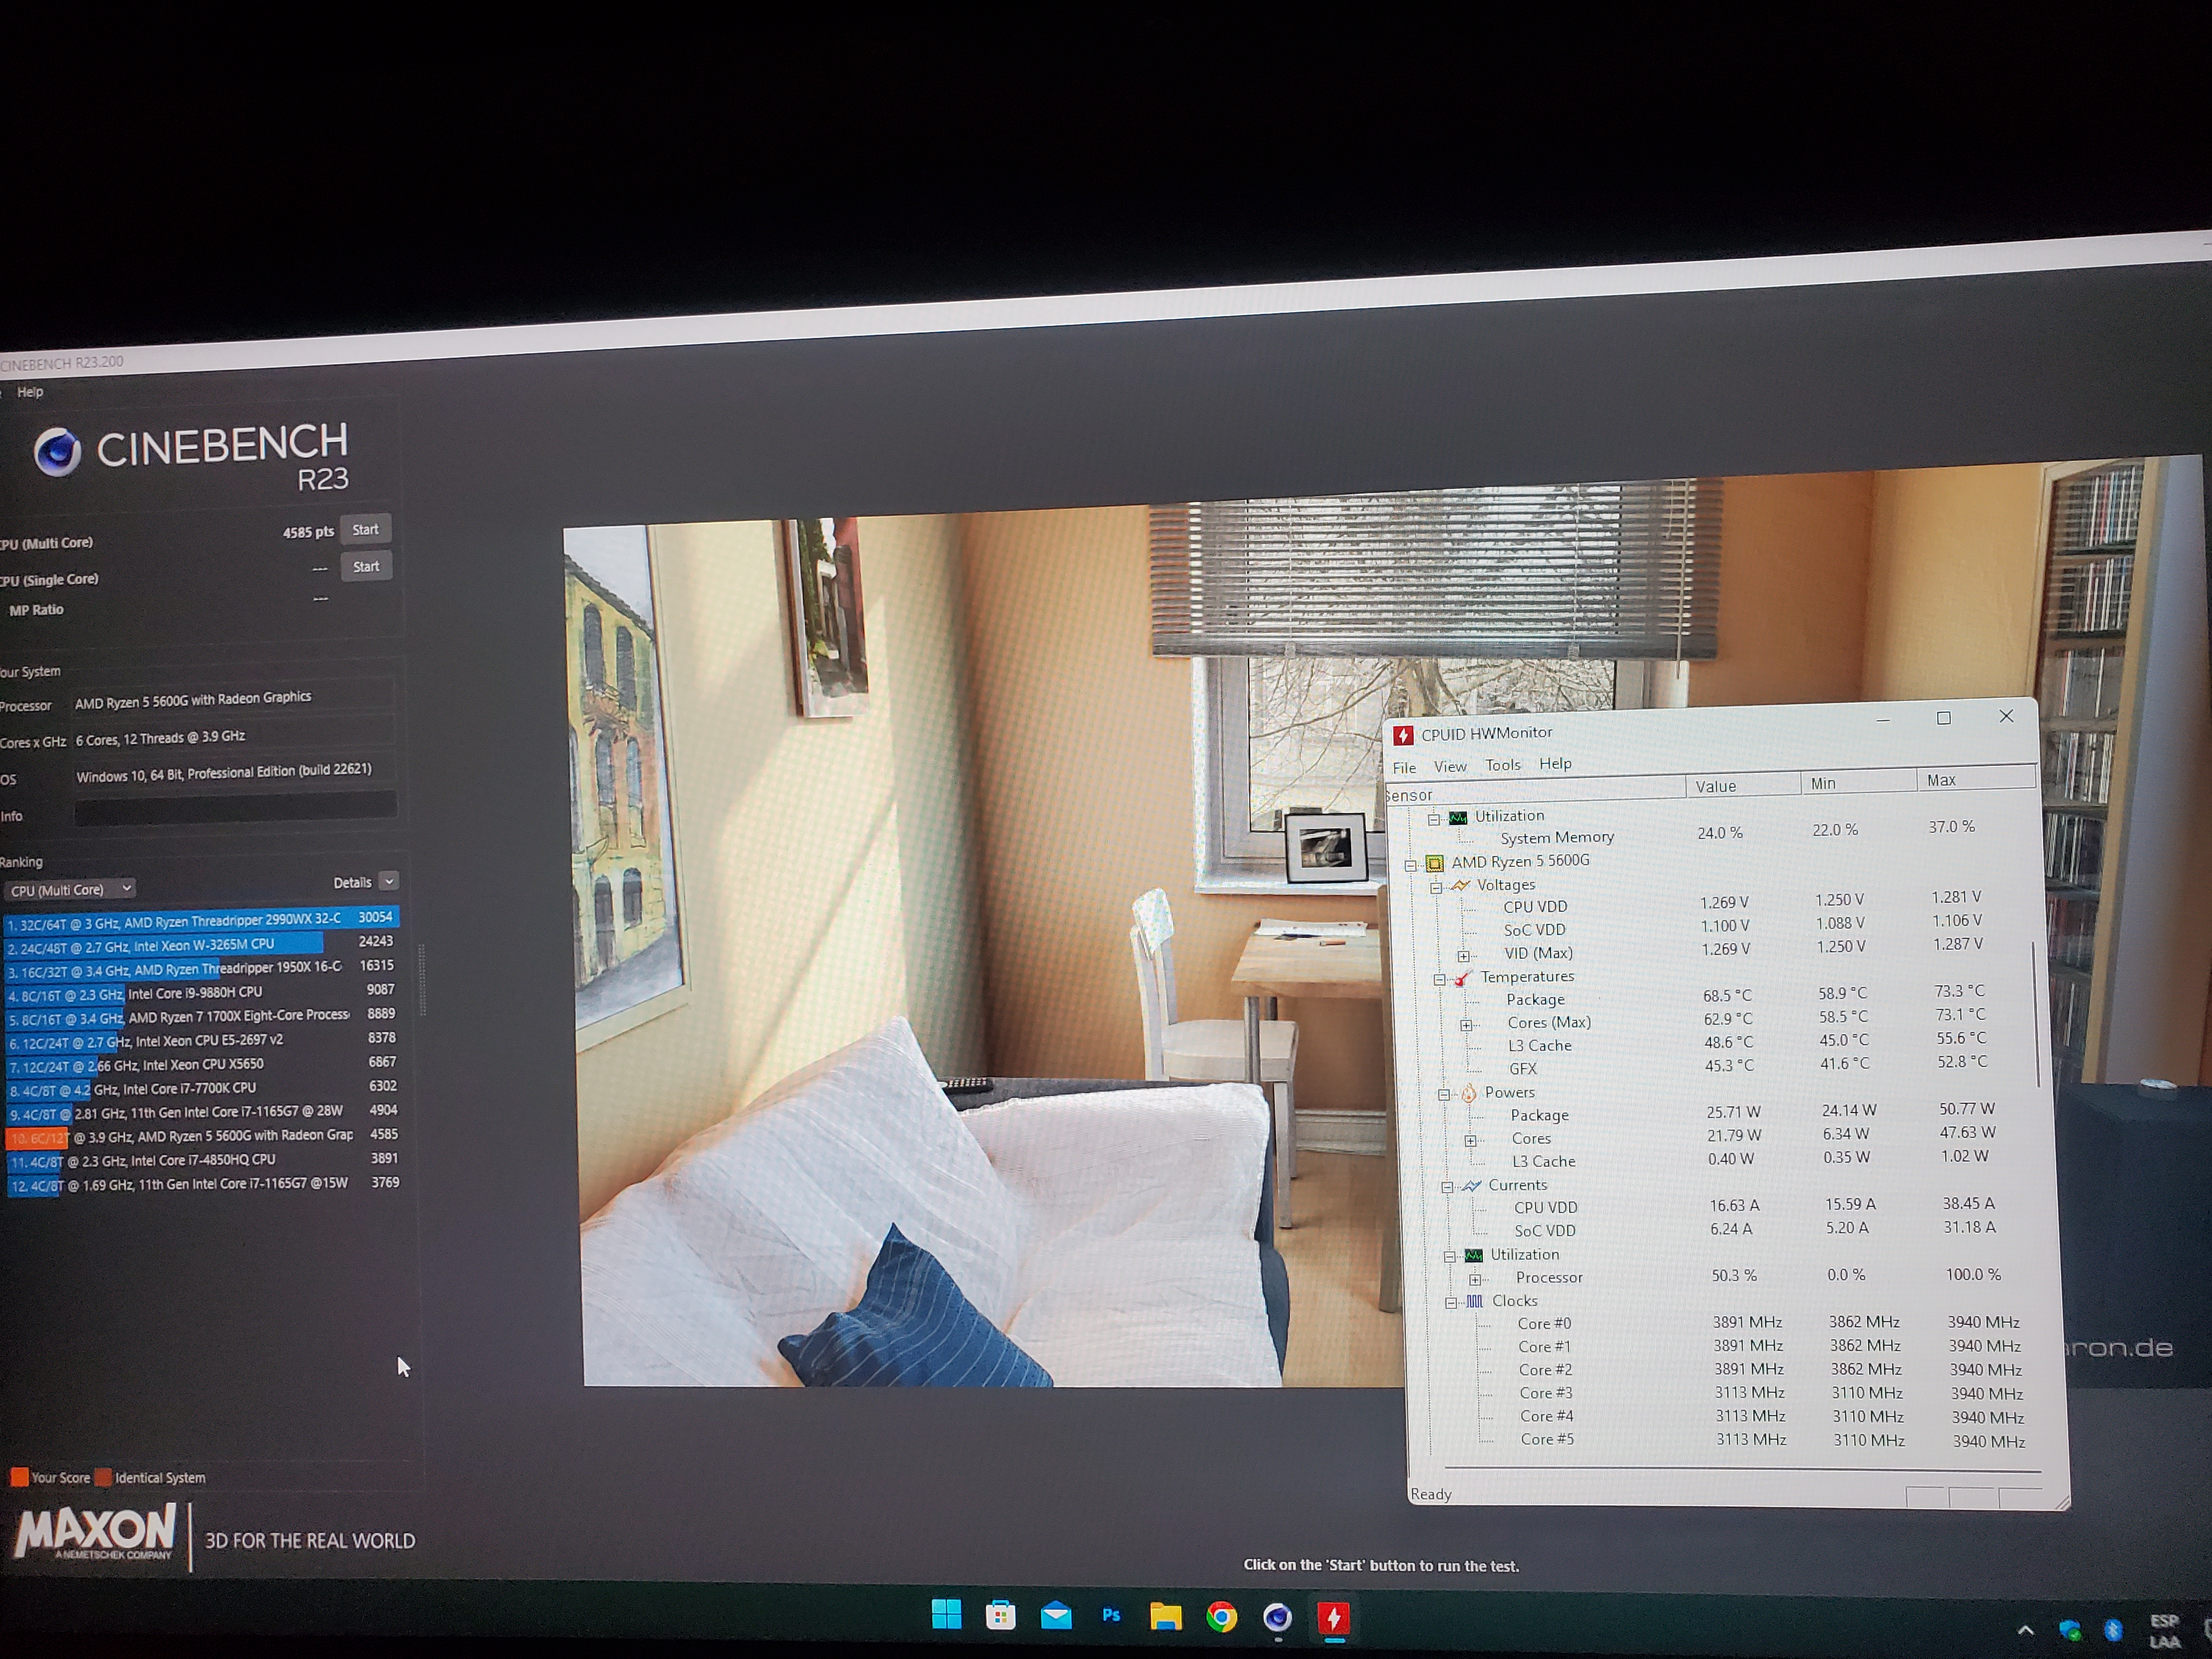Screen dimensions: 2212x1659
Task: Collapse the AMD Ryzen 5 5600G node
Action: (1410, 866)
